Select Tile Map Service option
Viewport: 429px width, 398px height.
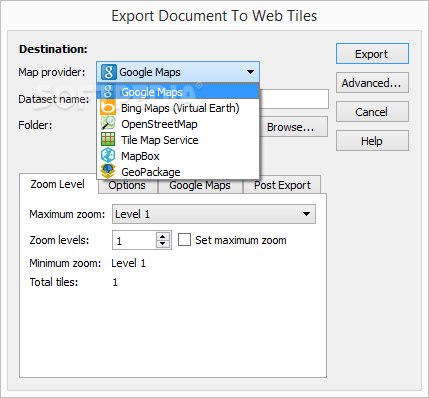(178, 140)
